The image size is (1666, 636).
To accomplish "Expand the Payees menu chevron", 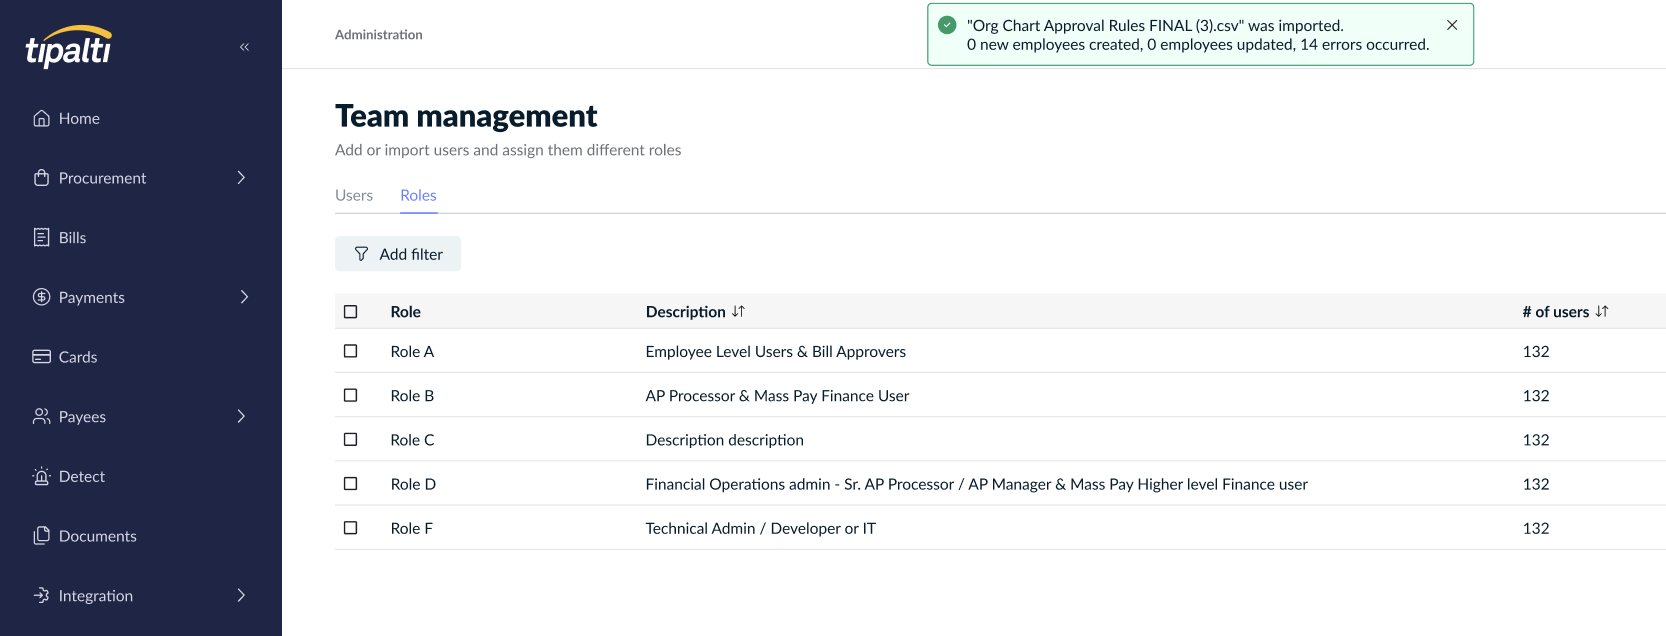I will point(241,416).
